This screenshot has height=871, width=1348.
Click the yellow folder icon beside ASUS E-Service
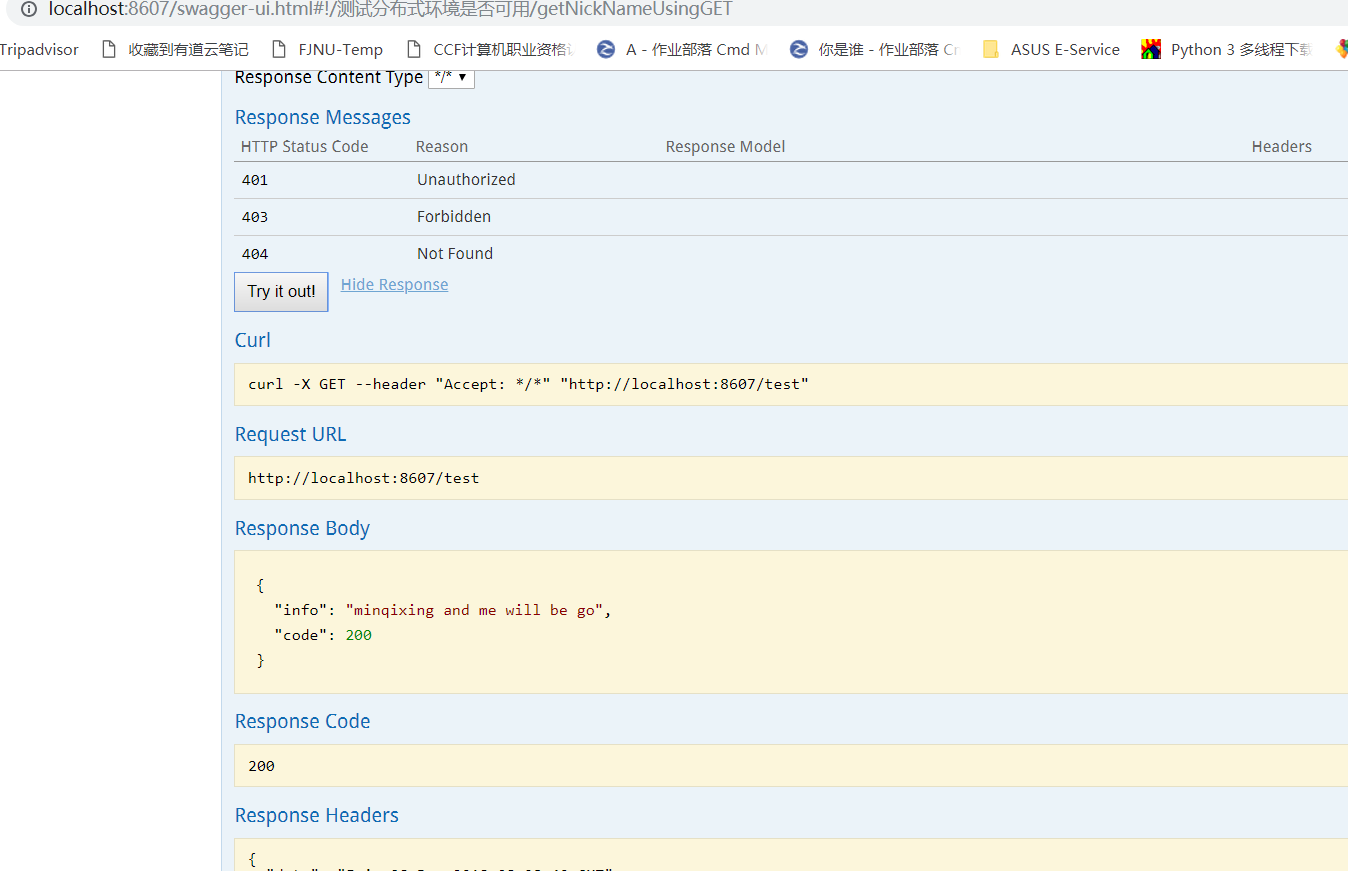click(x=991, y=49)
